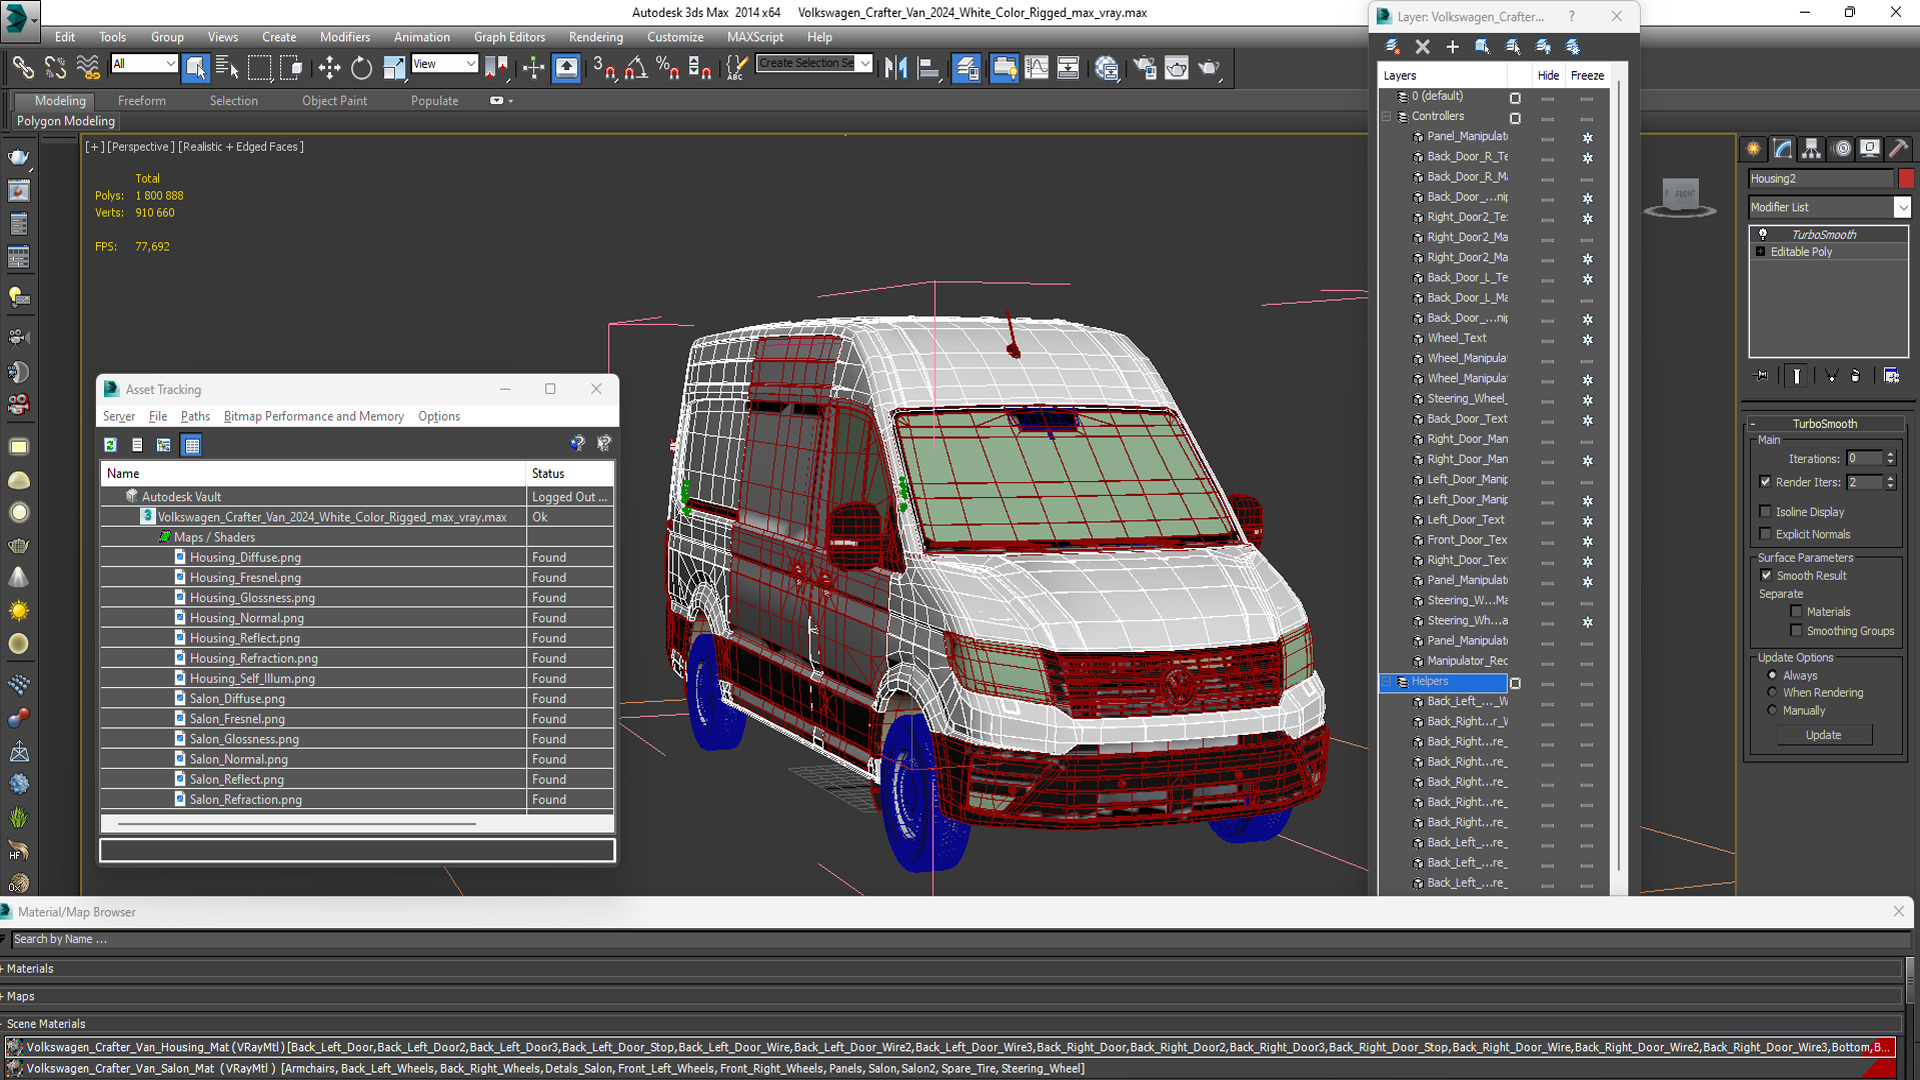Click Configure Modifier Sets icon
The height and width of the screenshot is (1080, 1920).
tap(1891, 376)
